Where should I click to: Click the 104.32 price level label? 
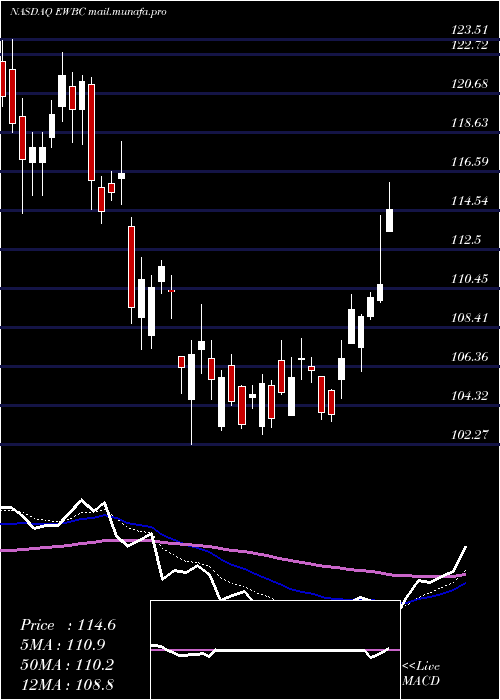[469, 396]
